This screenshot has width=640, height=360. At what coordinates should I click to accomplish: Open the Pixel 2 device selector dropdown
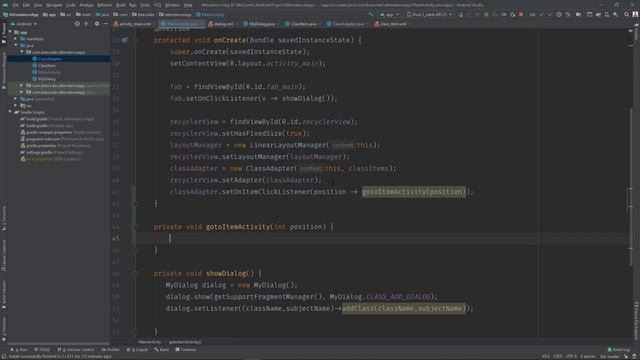(x=429, y=14)
